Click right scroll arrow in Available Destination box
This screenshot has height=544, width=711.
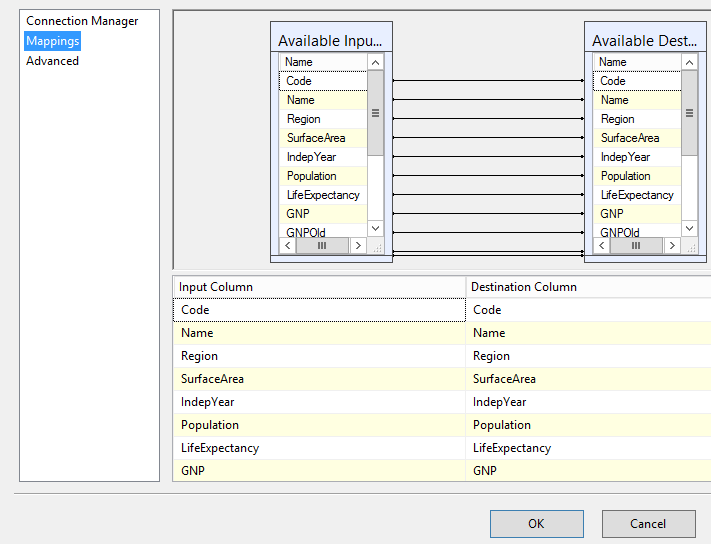coord(672,245)
